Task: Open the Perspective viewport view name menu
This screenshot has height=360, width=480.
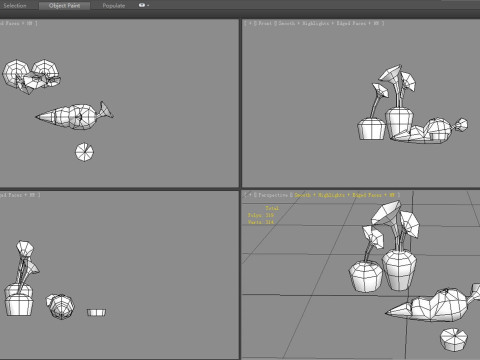Action: pos(273,195)
